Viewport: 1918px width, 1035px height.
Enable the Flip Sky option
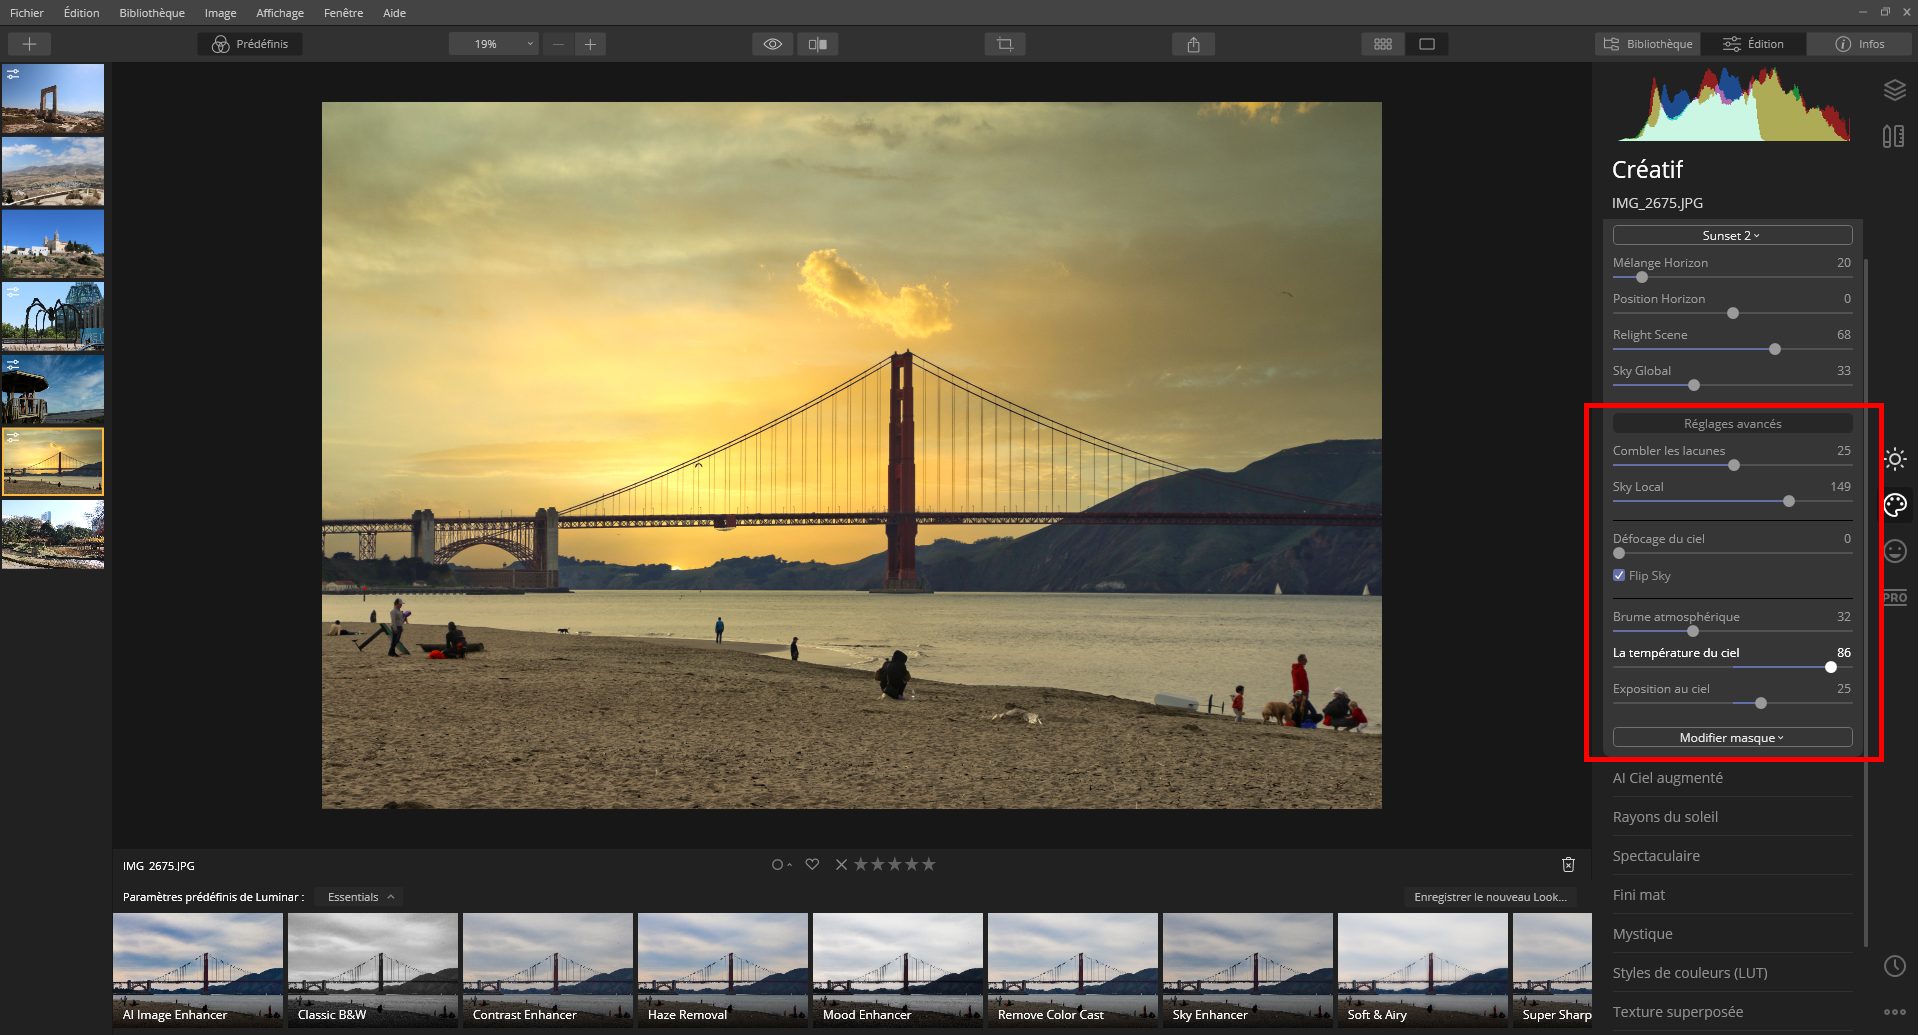(x=1618, y=575)
